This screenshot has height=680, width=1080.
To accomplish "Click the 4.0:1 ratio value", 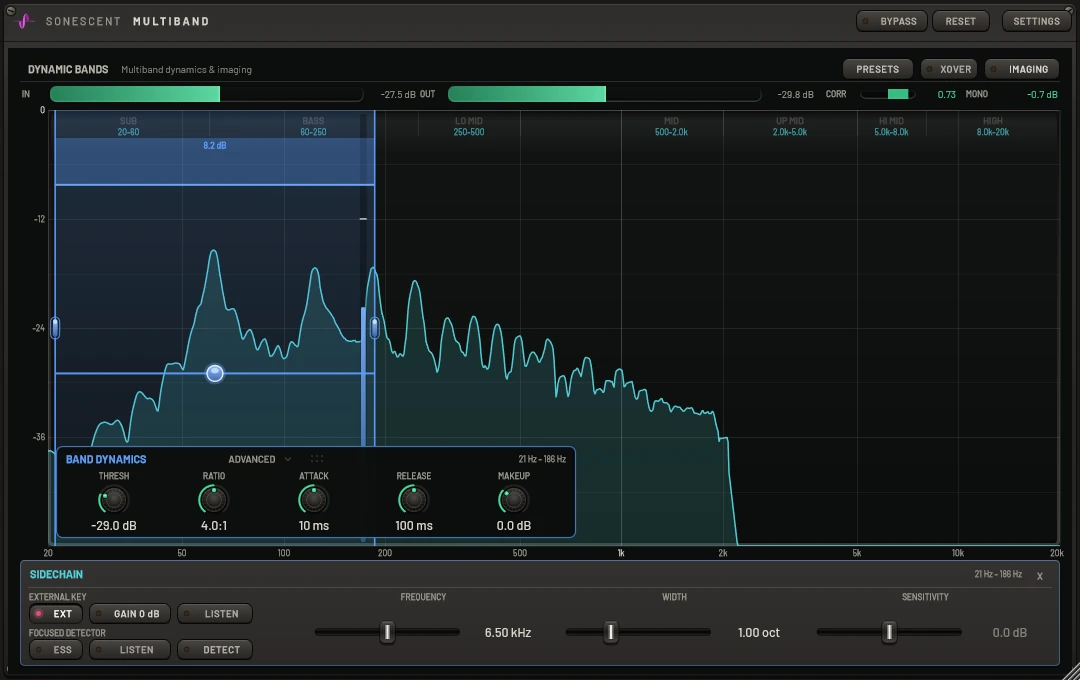I will point(214,526).
